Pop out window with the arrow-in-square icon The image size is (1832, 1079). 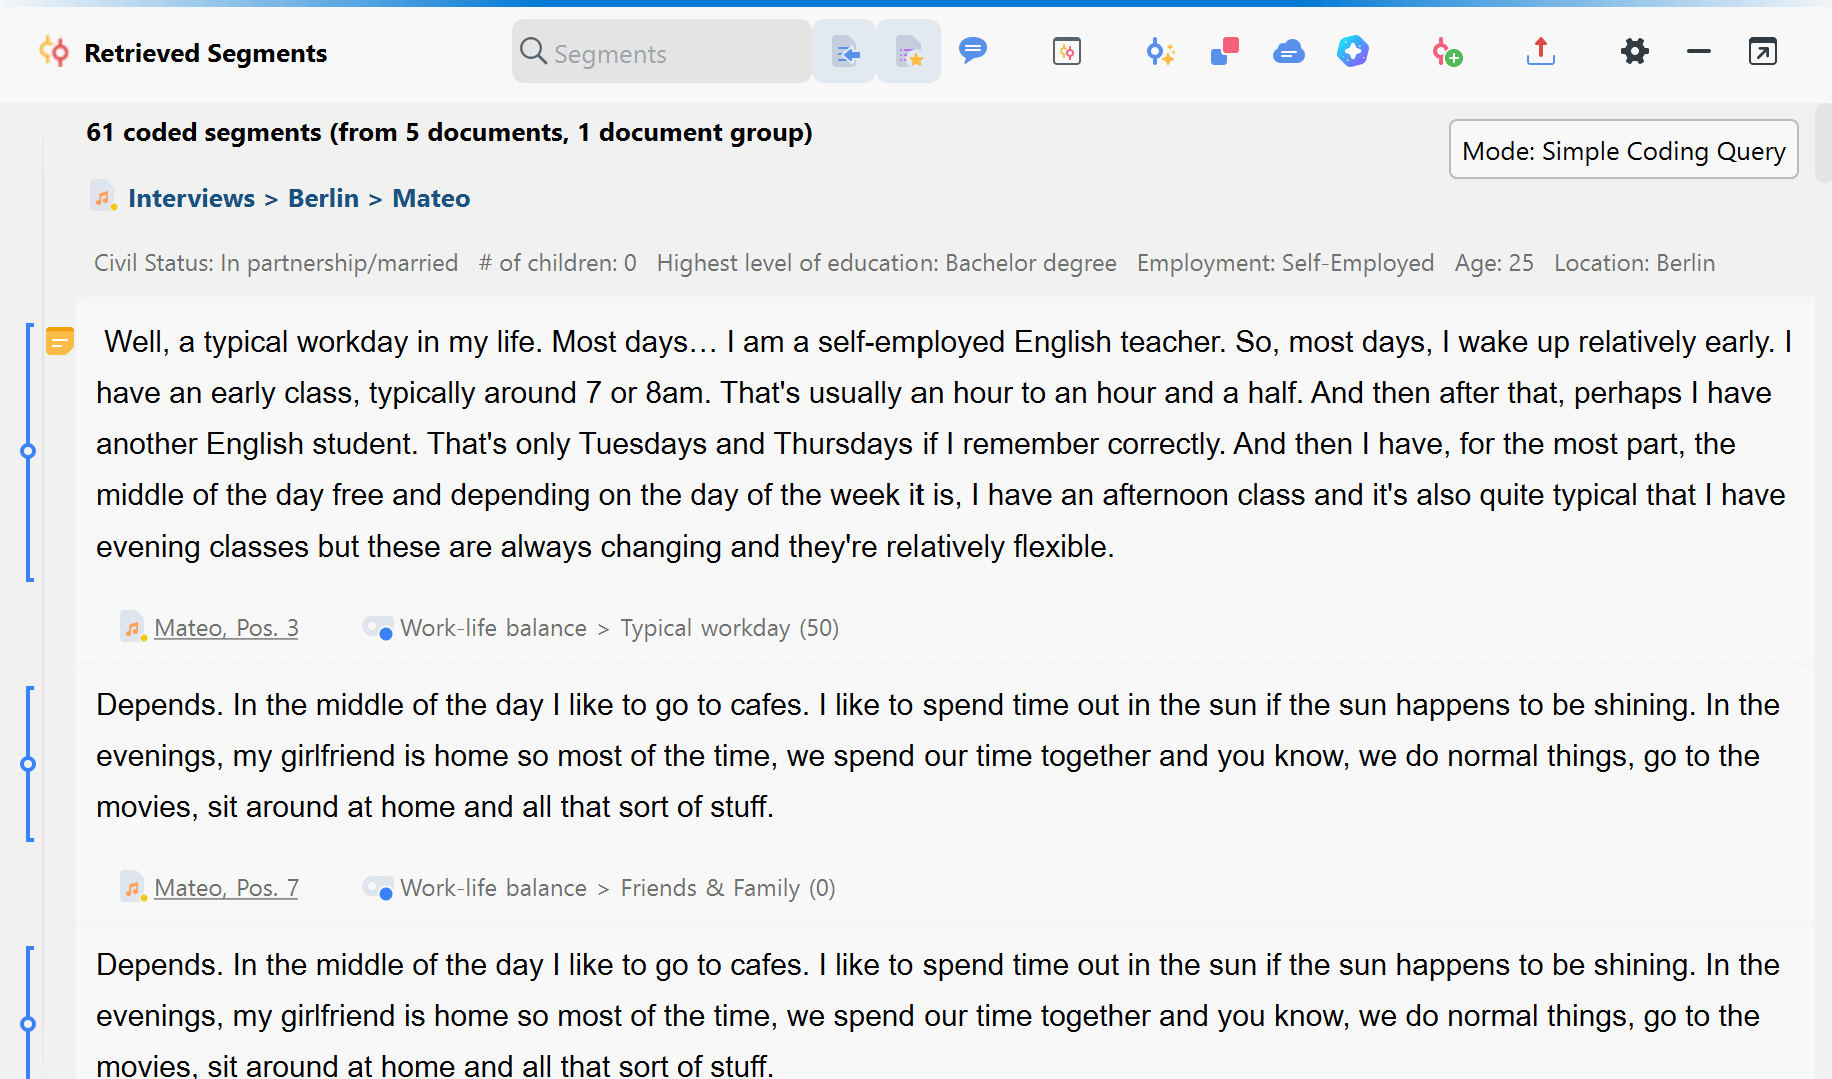[1763, 51]
